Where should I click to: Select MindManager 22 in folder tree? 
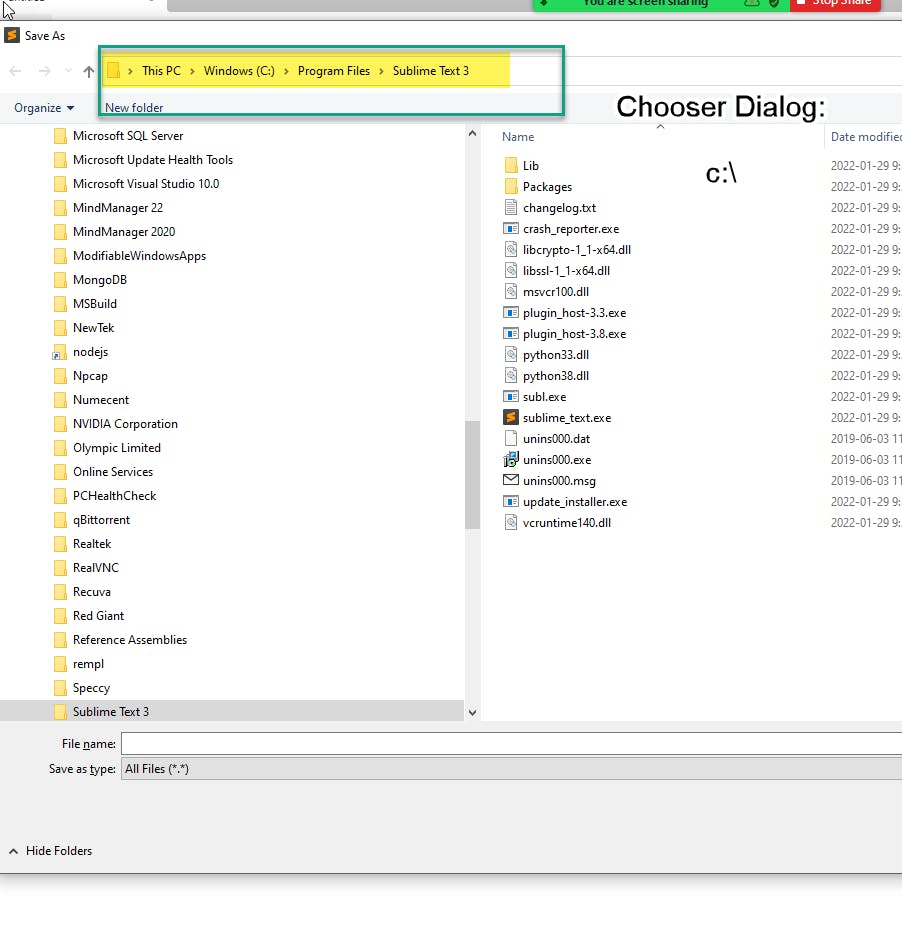coord(118,207)
